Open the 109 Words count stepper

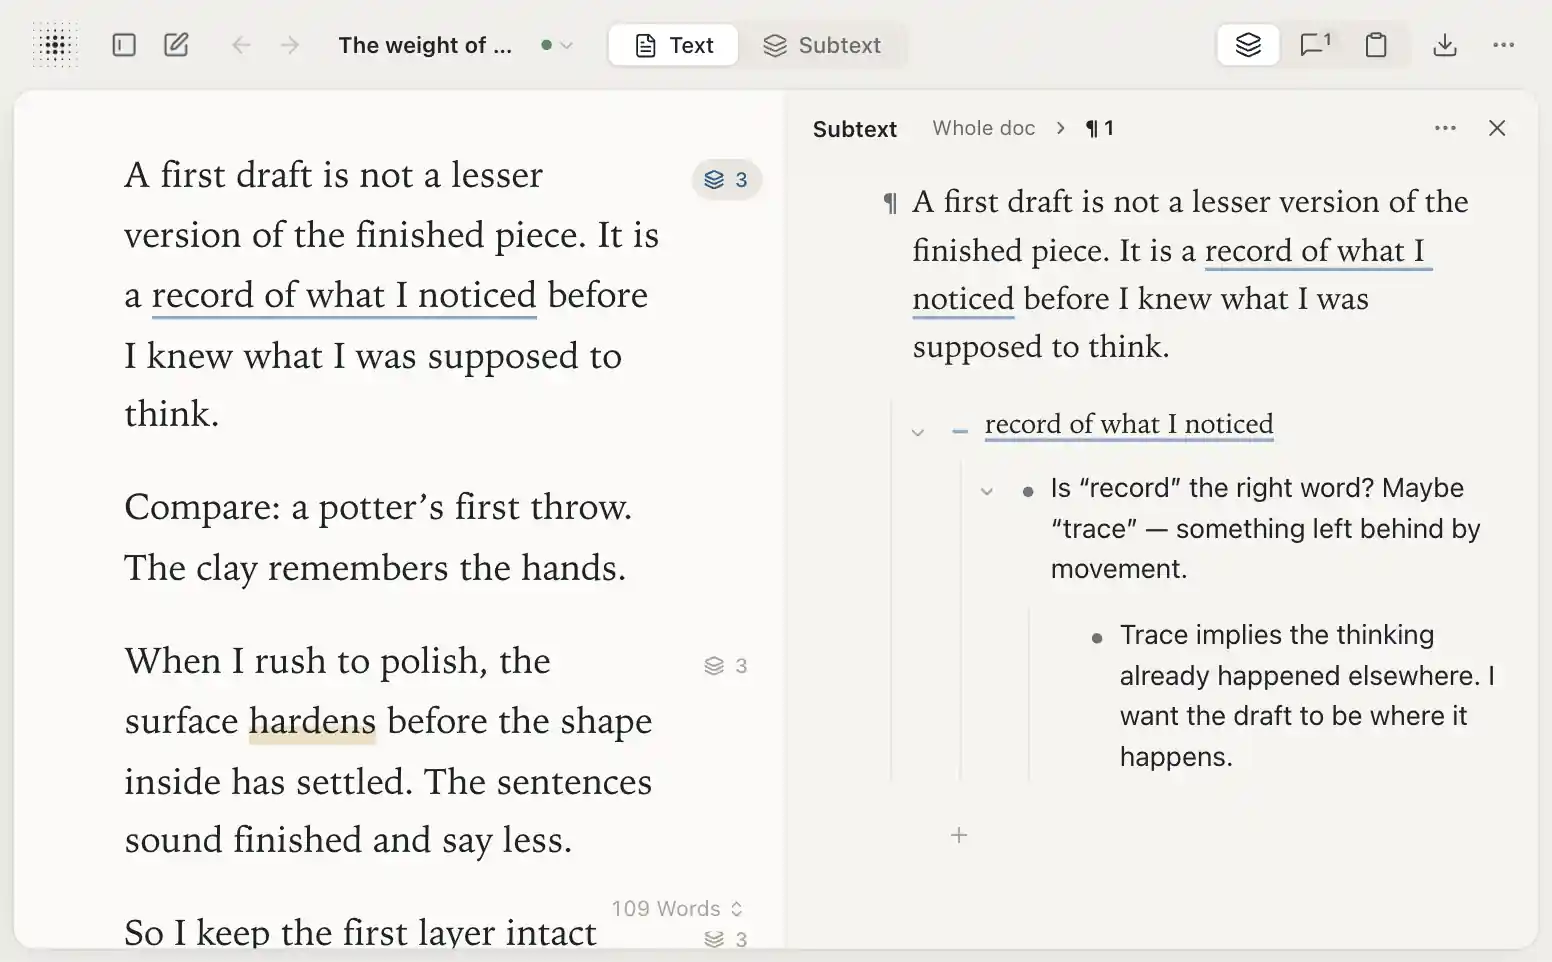(x=678, y=908)
